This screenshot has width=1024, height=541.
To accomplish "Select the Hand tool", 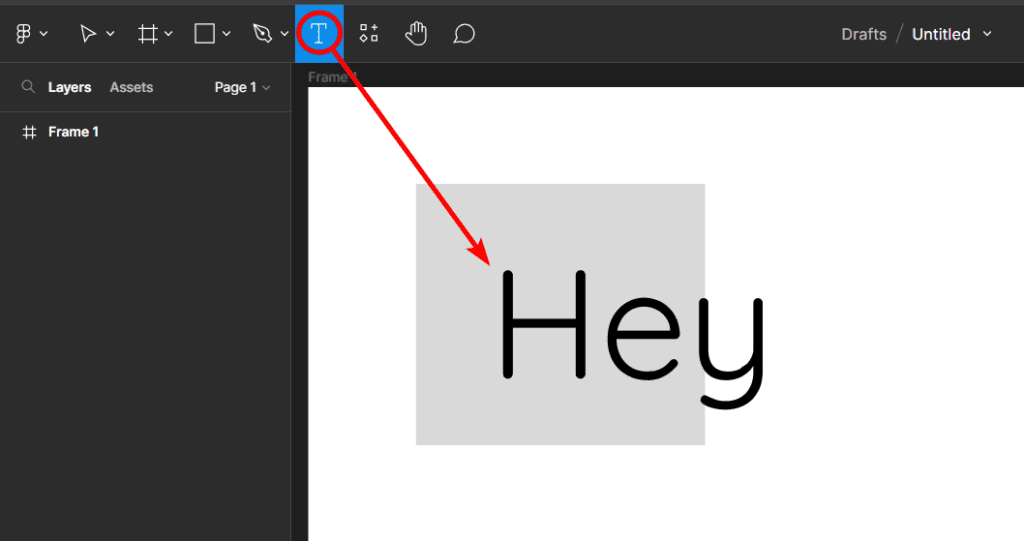I will 416,34.
